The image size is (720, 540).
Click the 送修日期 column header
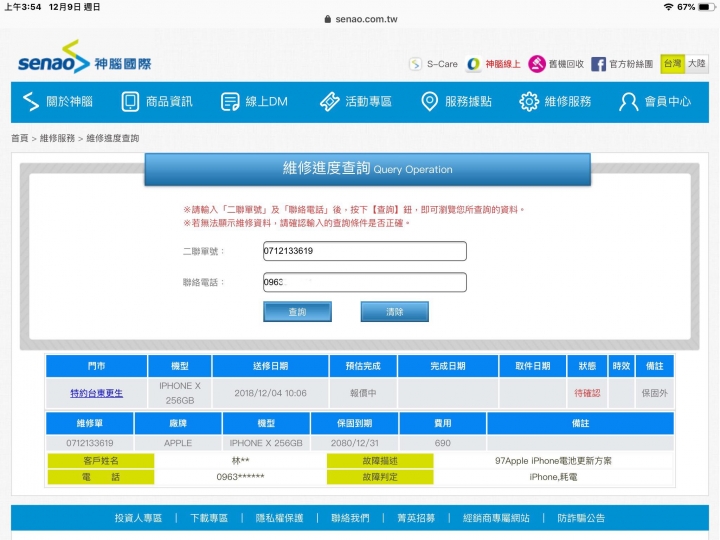[x=270, y=366]
